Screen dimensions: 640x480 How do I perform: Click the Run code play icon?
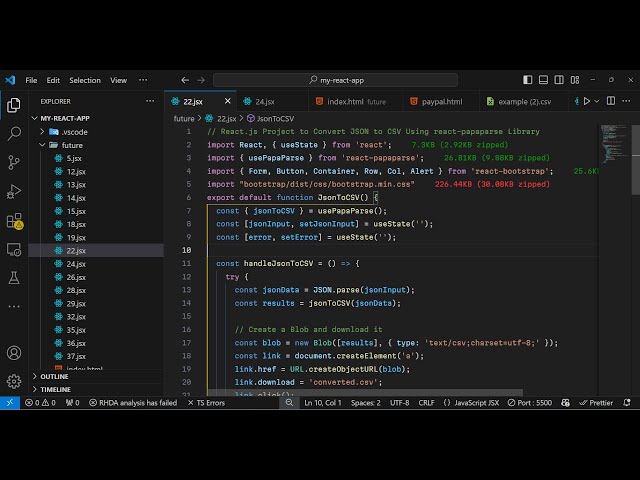(x=586, y=101)
